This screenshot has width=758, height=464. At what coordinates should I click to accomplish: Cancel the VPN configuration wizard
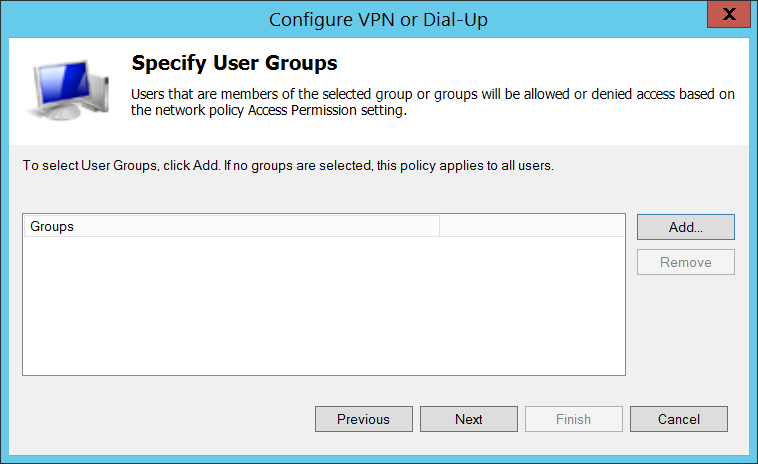(x=678, y=419)
